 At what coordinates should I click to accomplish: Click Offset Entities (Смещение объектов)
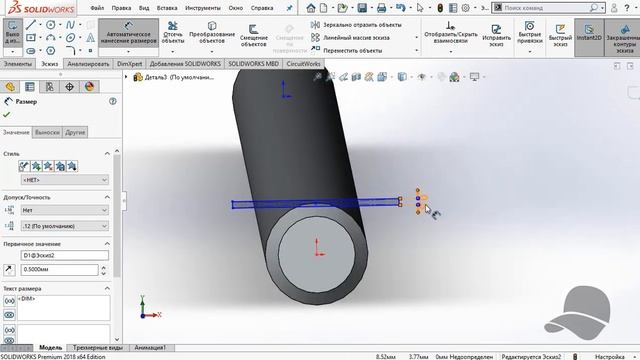coord(253,35)
